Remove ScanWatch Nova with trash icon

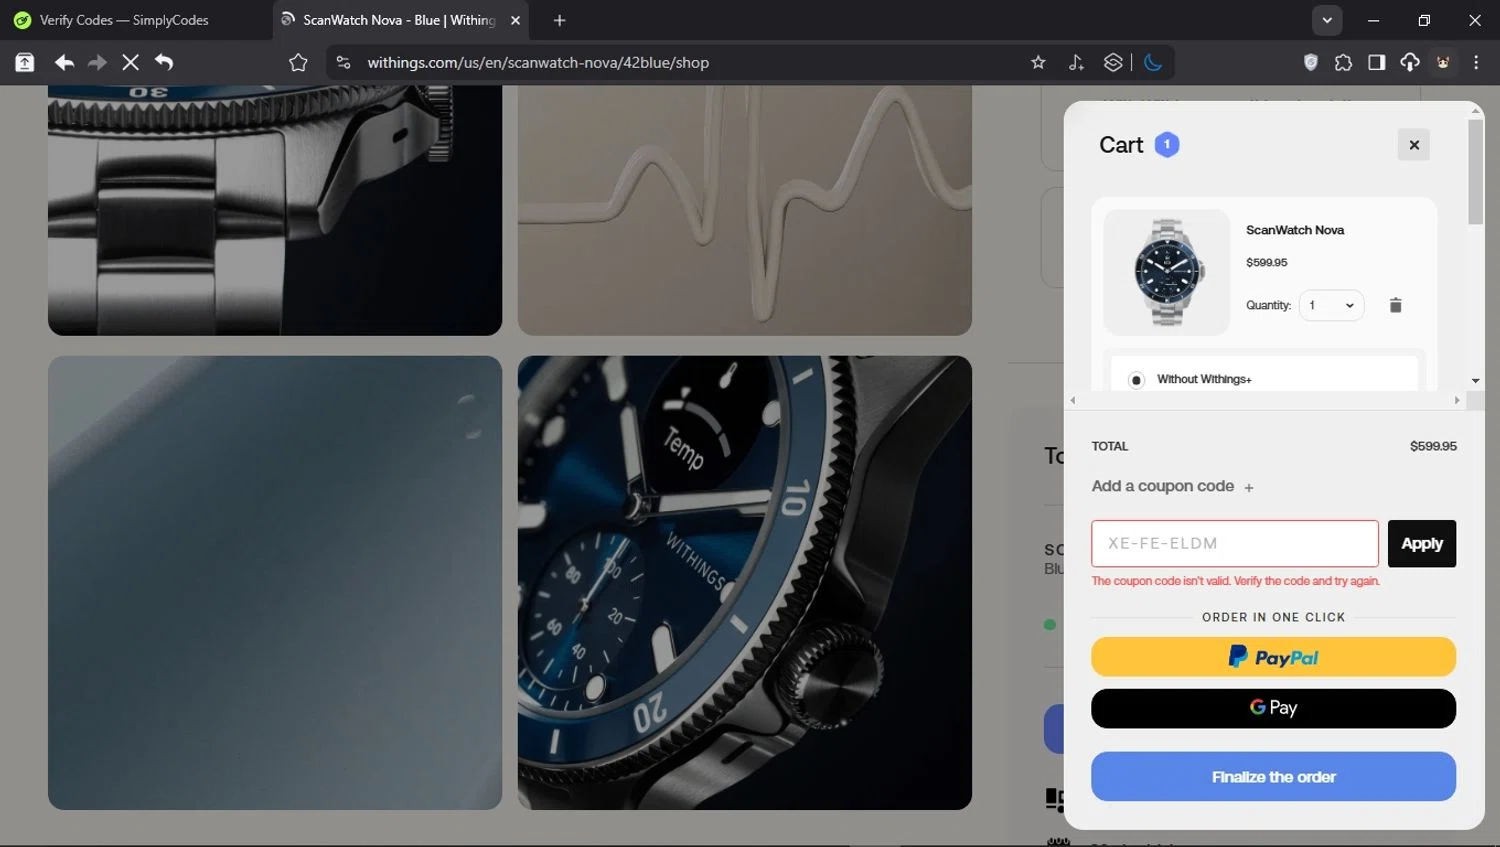1396,305
